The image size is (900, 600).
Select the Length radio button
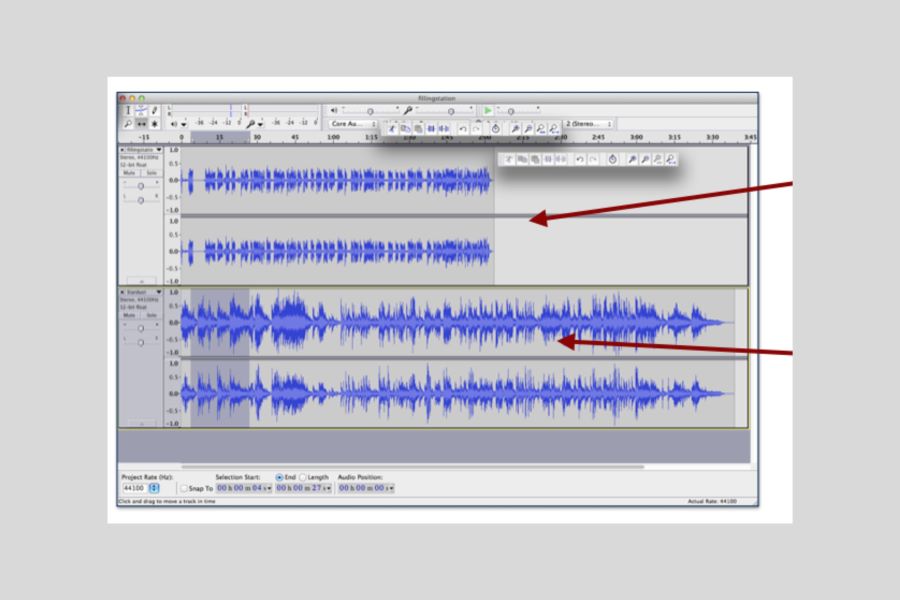pos(302,477)
